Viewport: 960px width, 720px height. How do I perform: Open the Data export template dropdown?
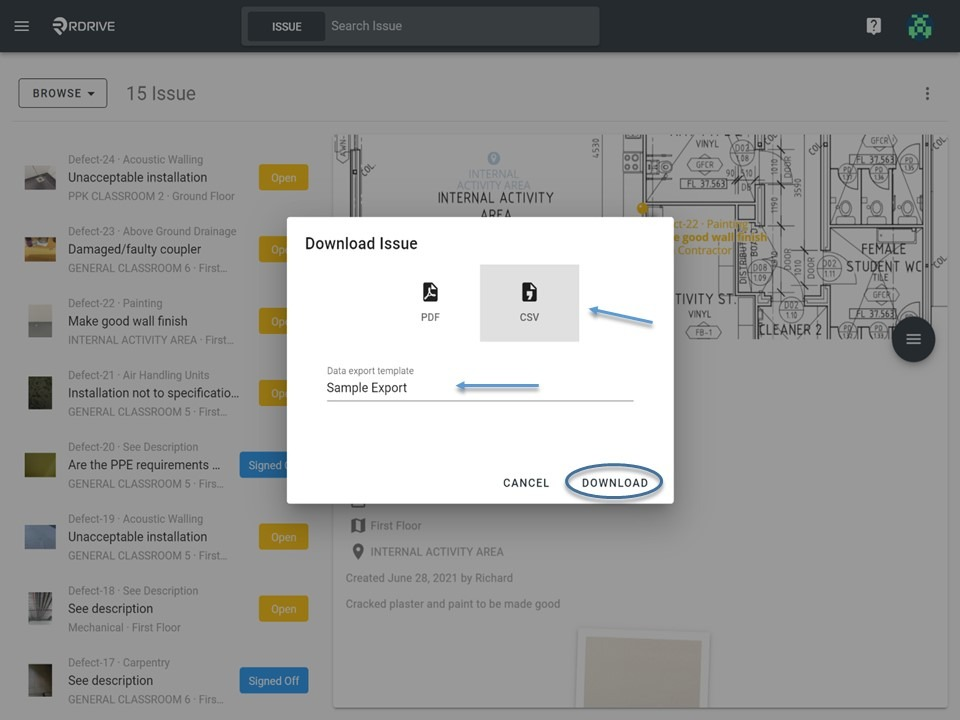[479, 388]
